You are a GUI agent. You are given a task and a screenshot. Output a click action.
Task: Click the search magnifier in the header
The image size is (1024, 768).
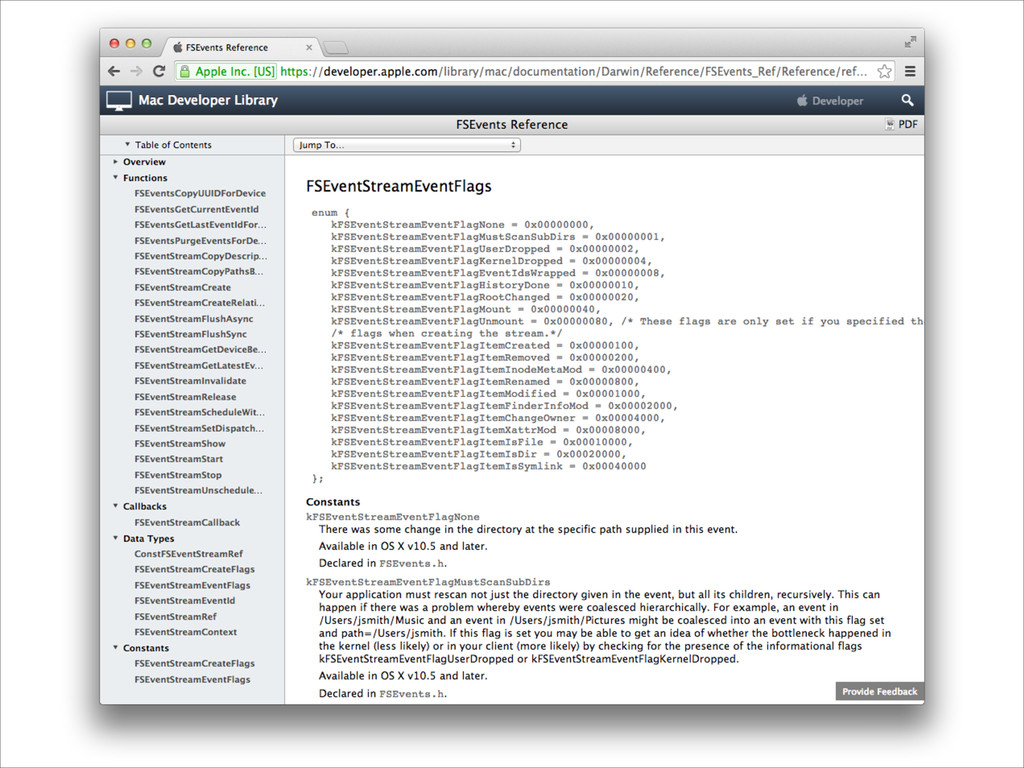click(x=907, y=100)
